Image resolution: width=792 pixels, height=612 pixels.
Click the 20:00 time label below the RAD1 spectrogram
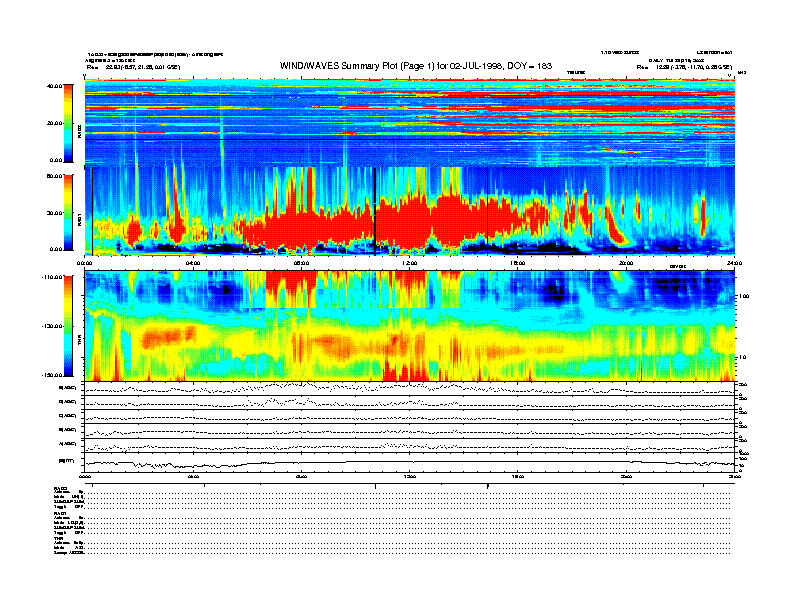click(x=626, y=263)
